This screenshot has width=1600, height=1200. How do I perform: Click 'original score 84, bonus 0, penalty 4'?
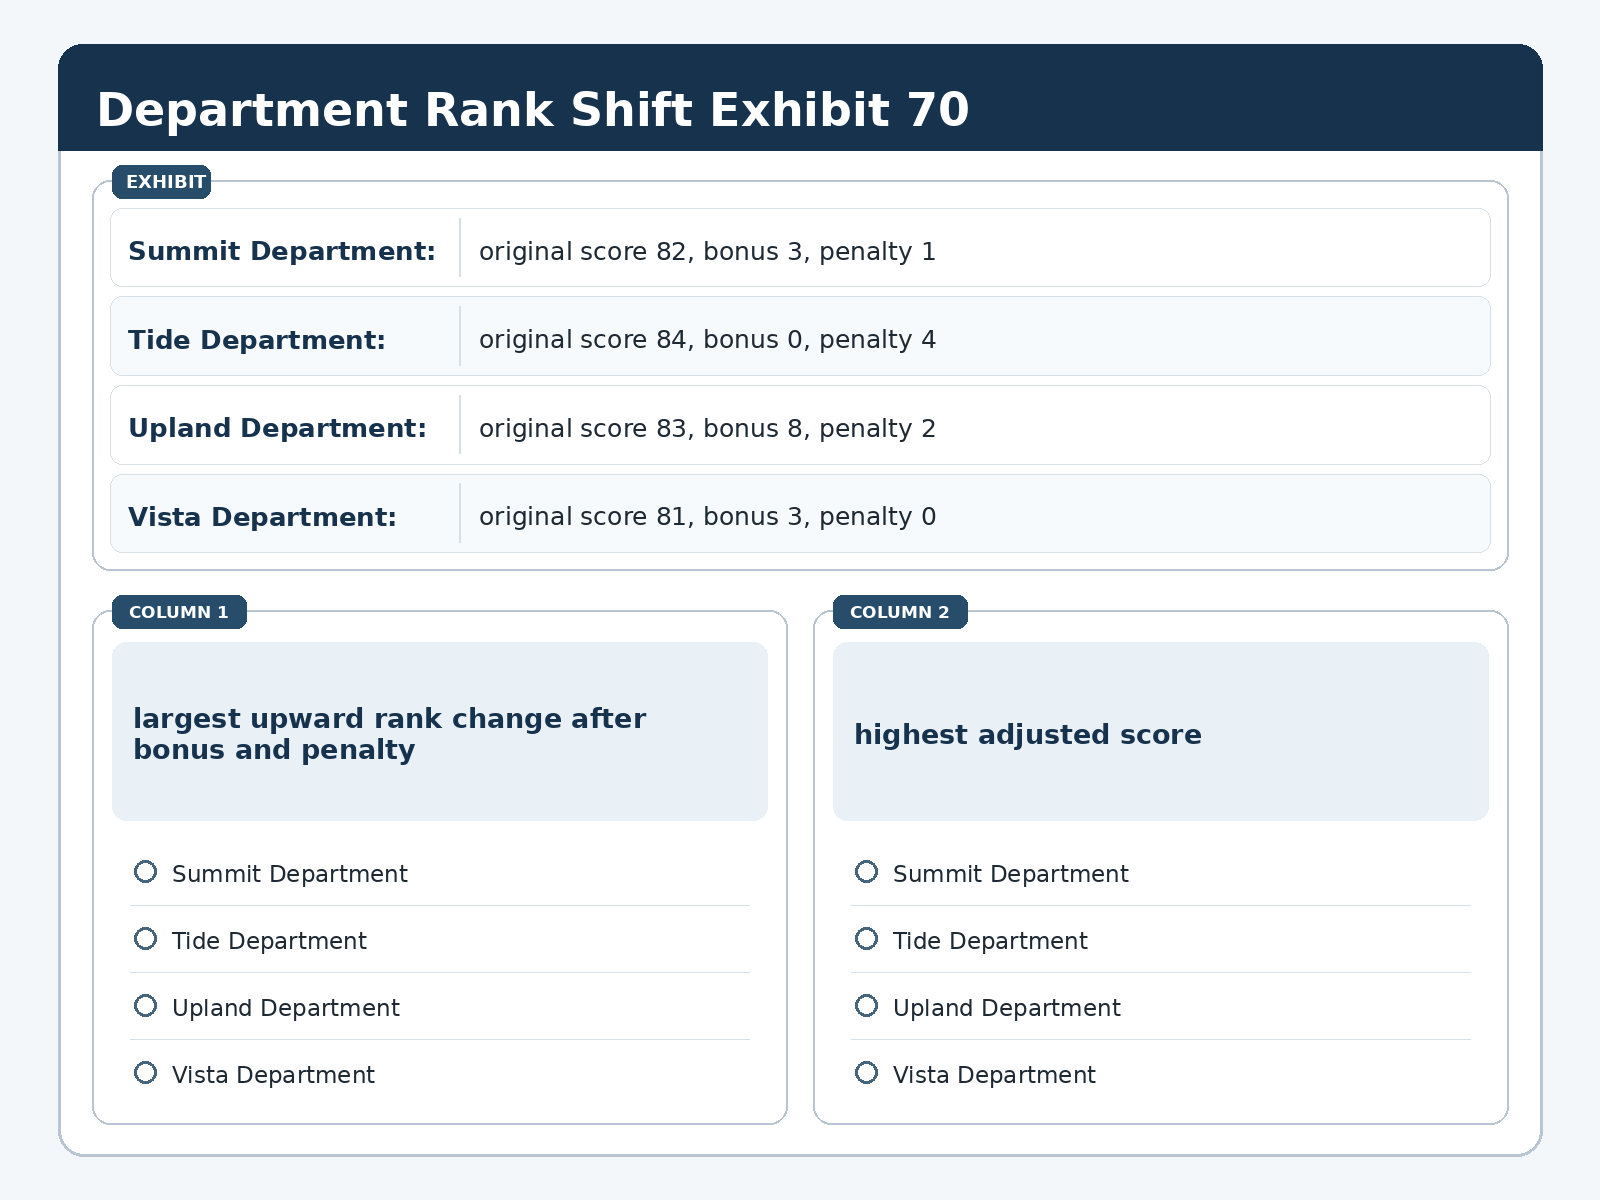tap(708, 340)
